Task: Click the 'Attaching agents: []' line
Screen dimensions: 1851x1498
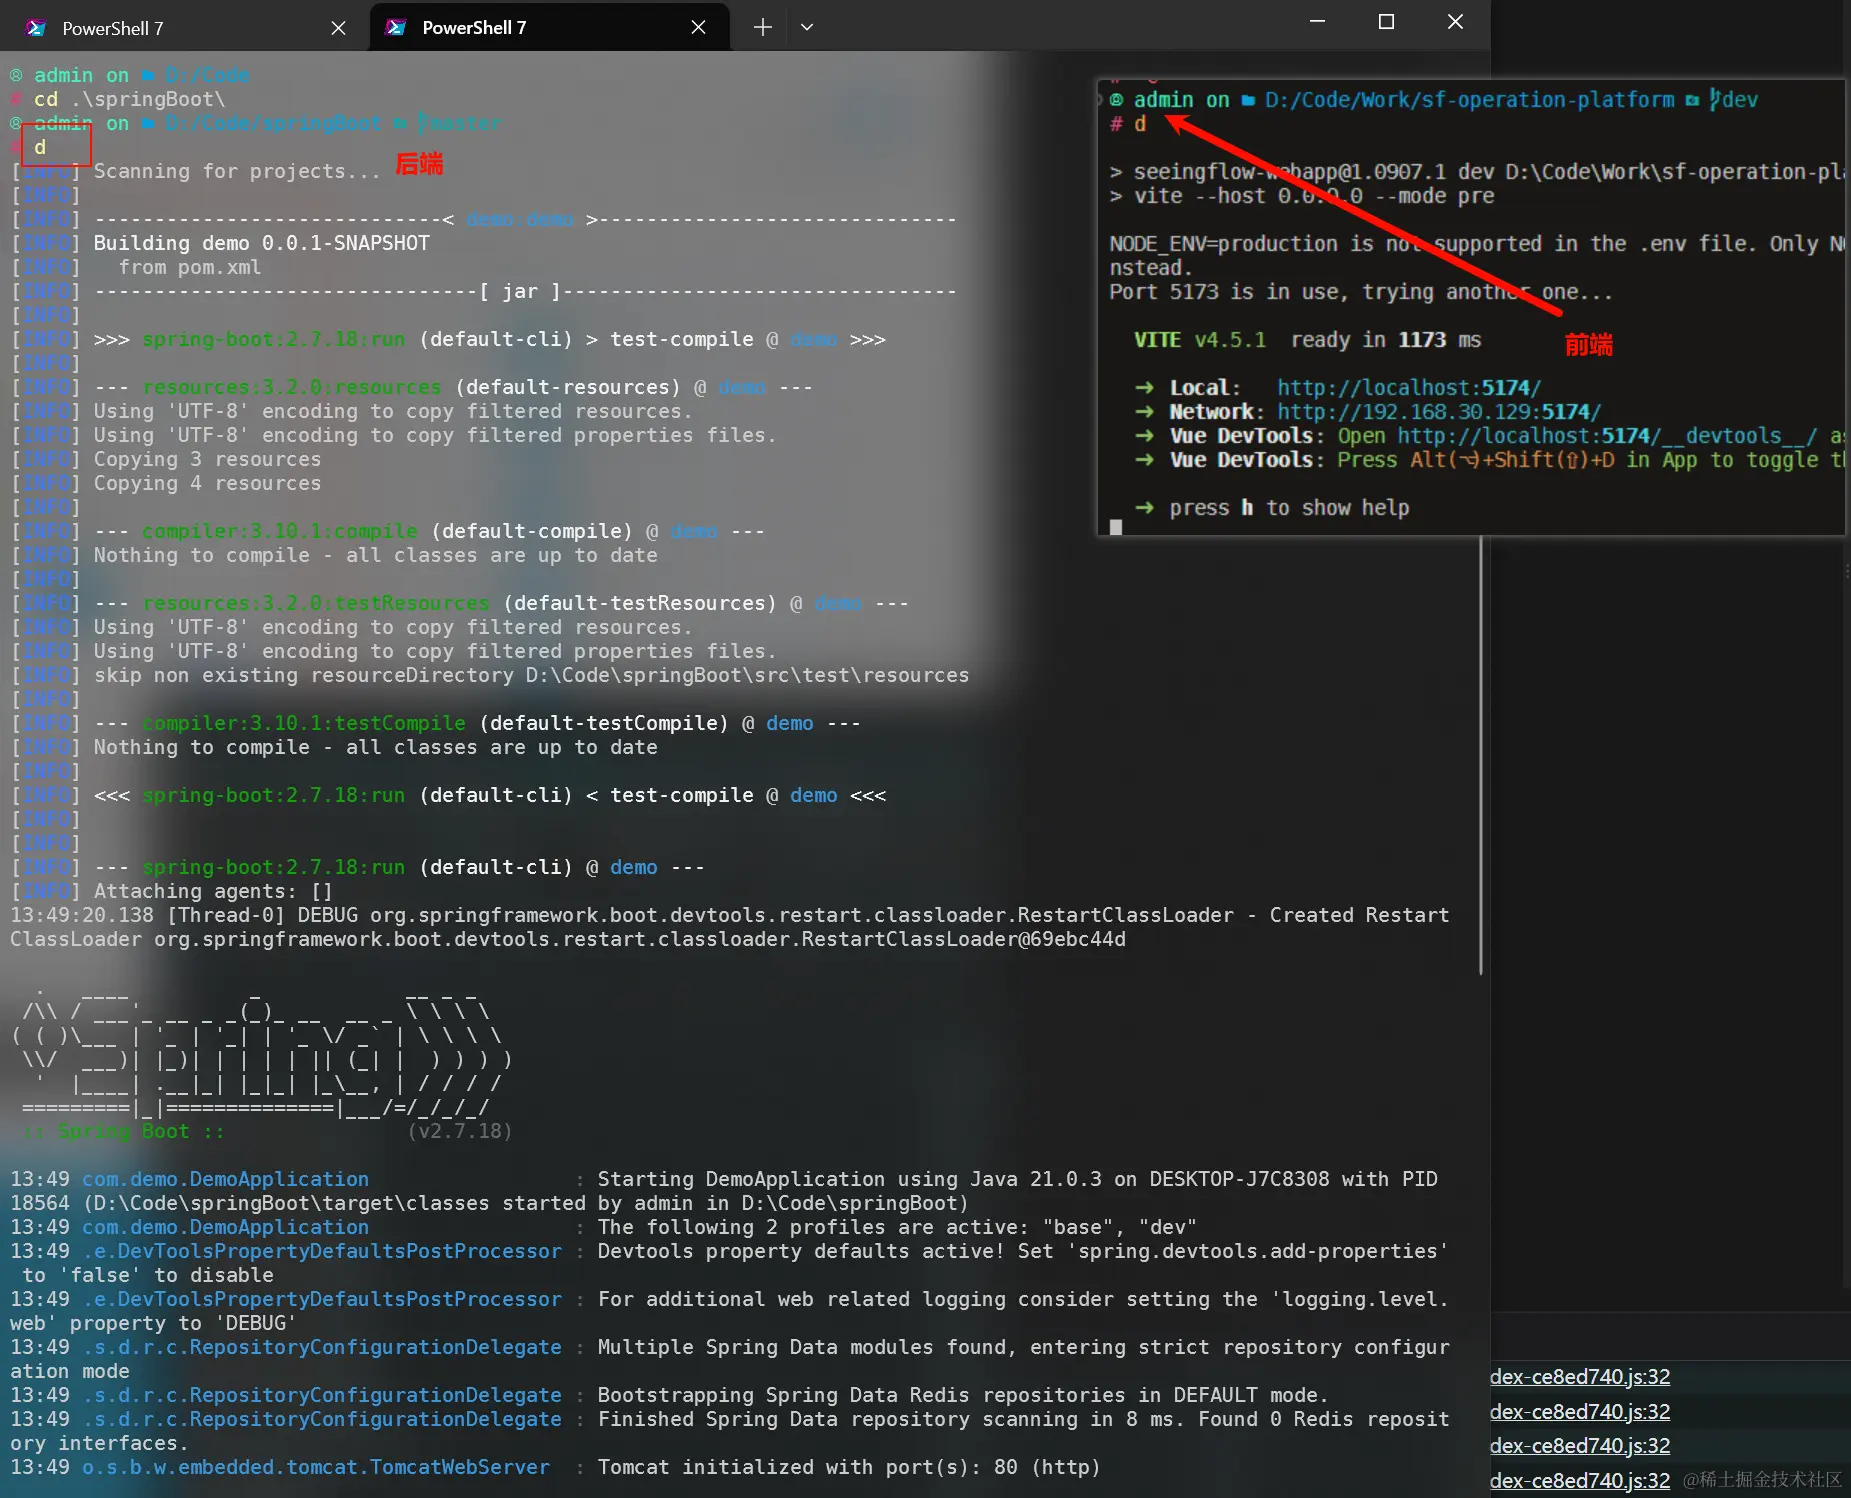Action: [x=213, y=892]
